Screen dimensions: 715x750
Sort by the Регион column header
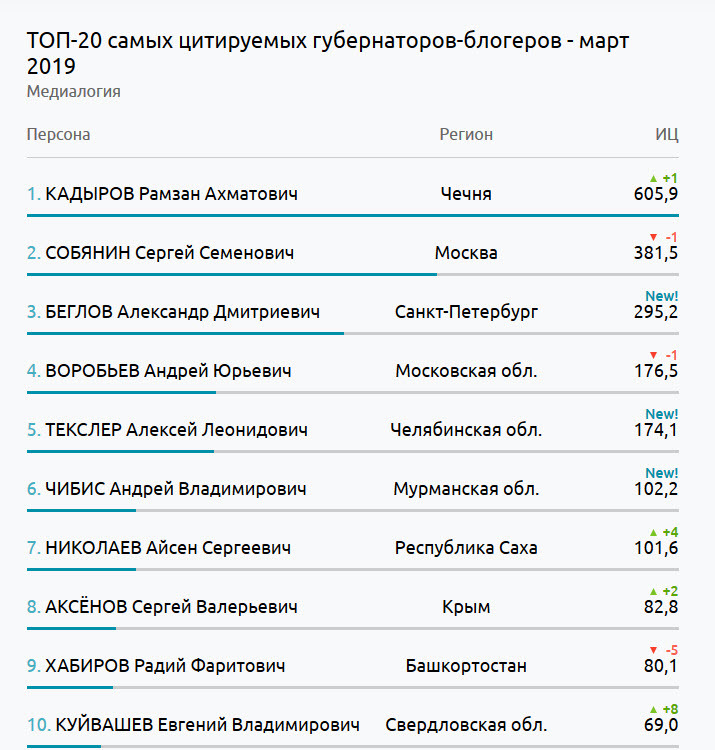tap(466, 135)
